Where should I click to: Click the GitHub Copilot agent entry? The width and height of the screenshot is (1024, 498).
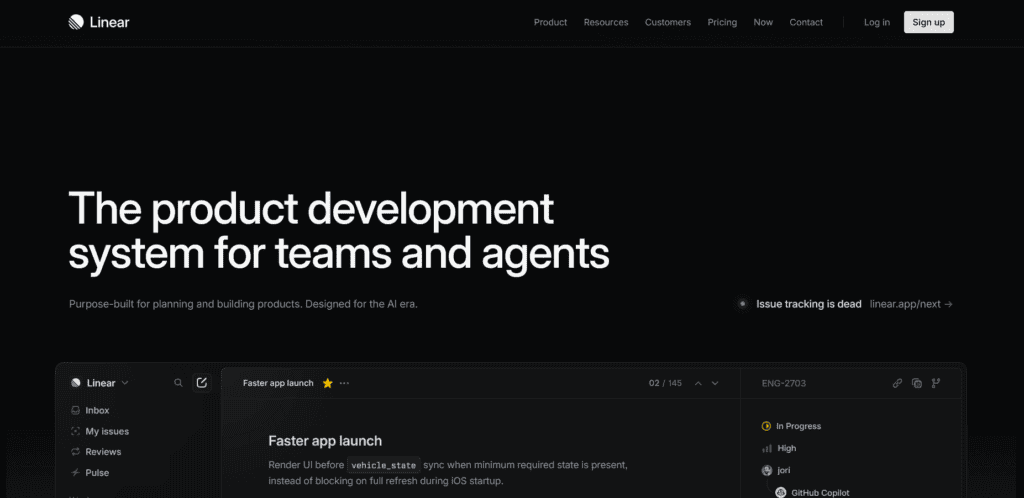click(813, 492)
